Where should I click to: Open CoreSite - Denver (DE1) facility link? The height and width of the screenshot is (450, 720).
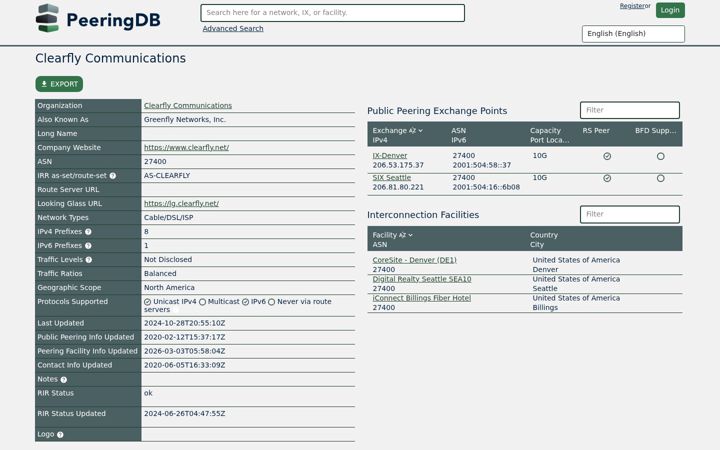coord(415,260)
